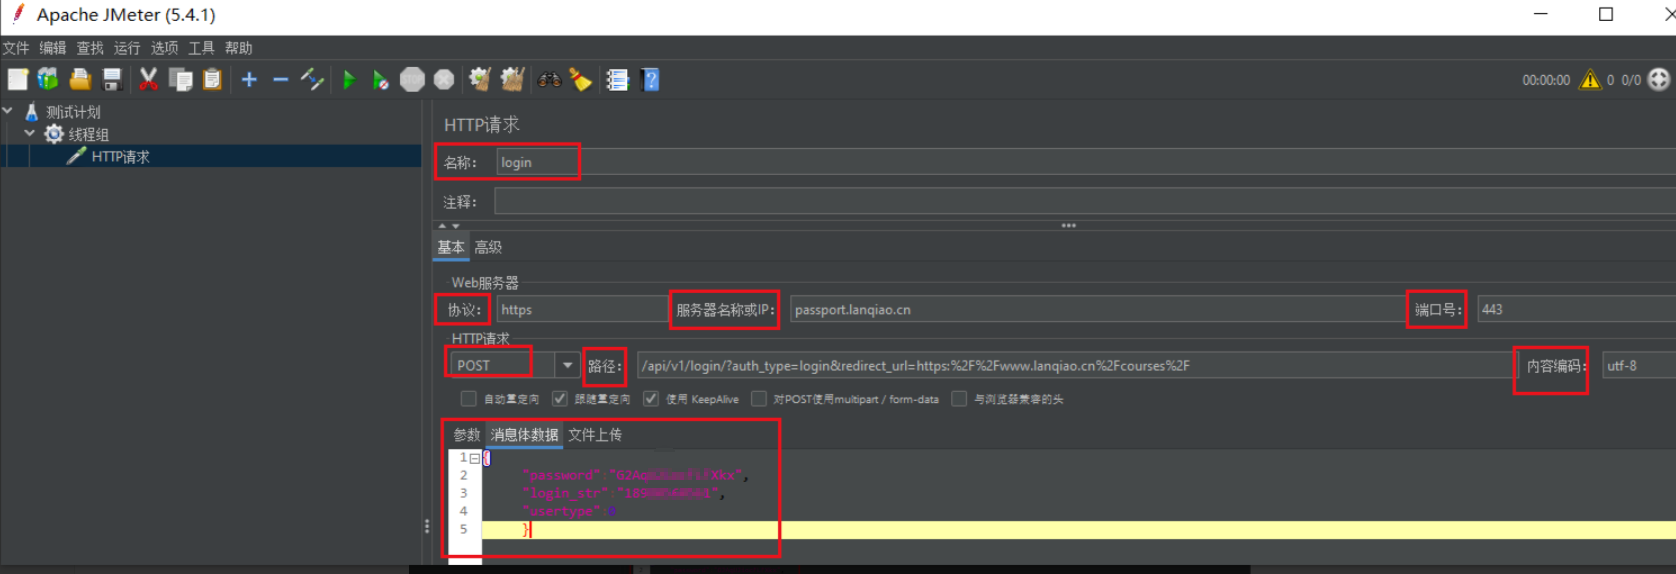This screenshot has height=574, width=1676.
Task: Click the Paste clipboard icon
Action: (212, 80)
